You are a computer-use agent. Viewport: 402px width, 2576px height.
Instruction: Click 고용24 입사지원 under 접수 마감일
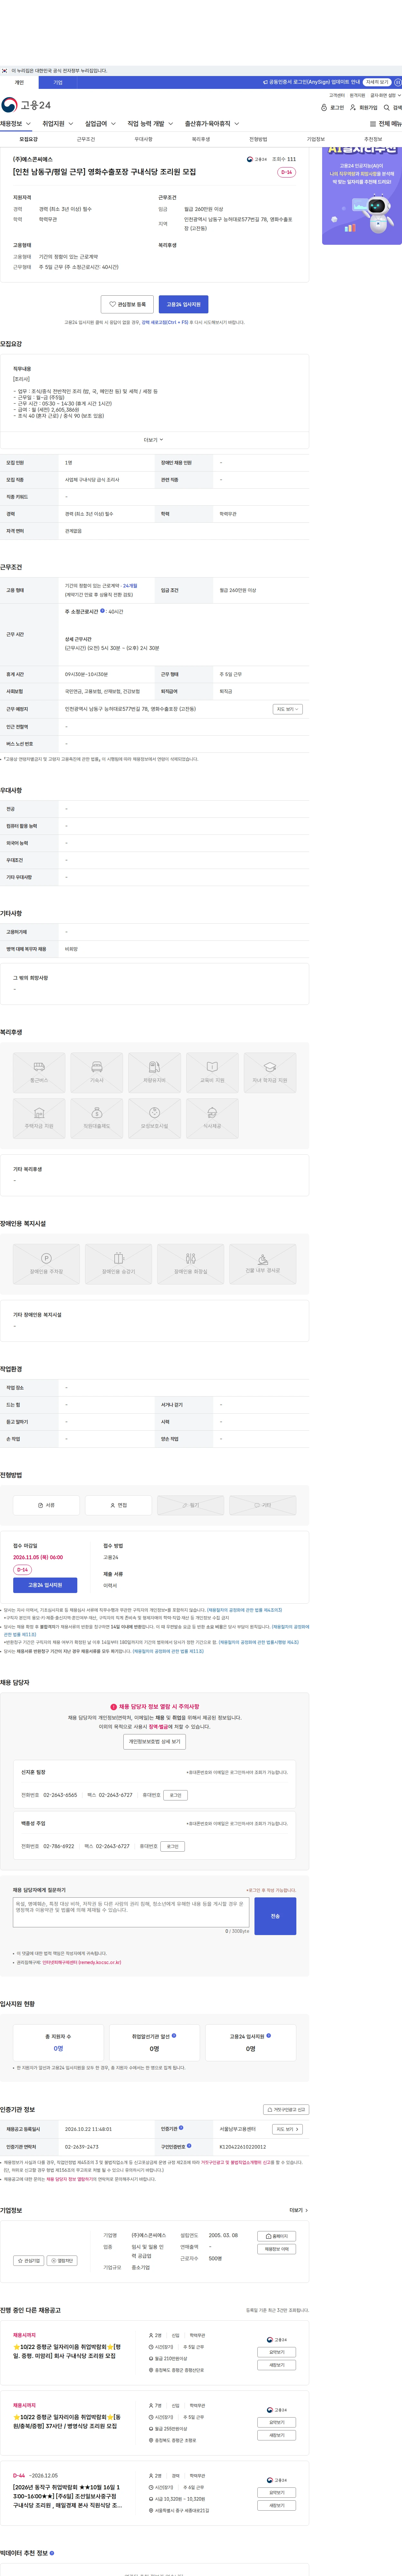(x=45, y=1585)
